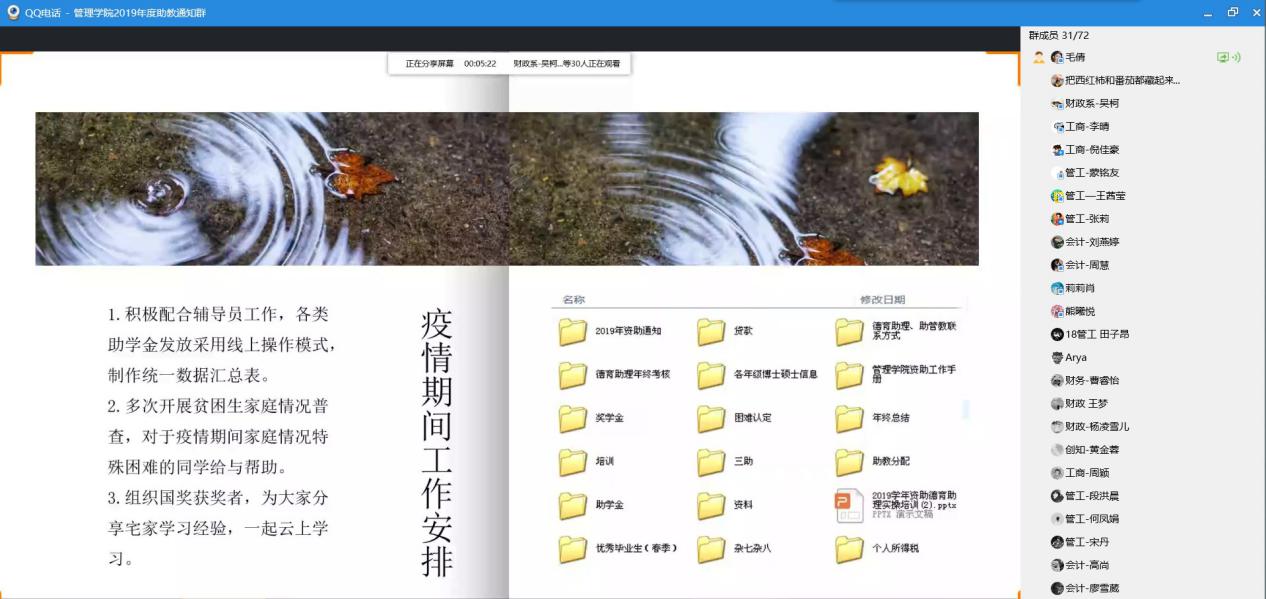
Task: Click the QQ penguin logo in title bar
Action: tap(13, 12)
